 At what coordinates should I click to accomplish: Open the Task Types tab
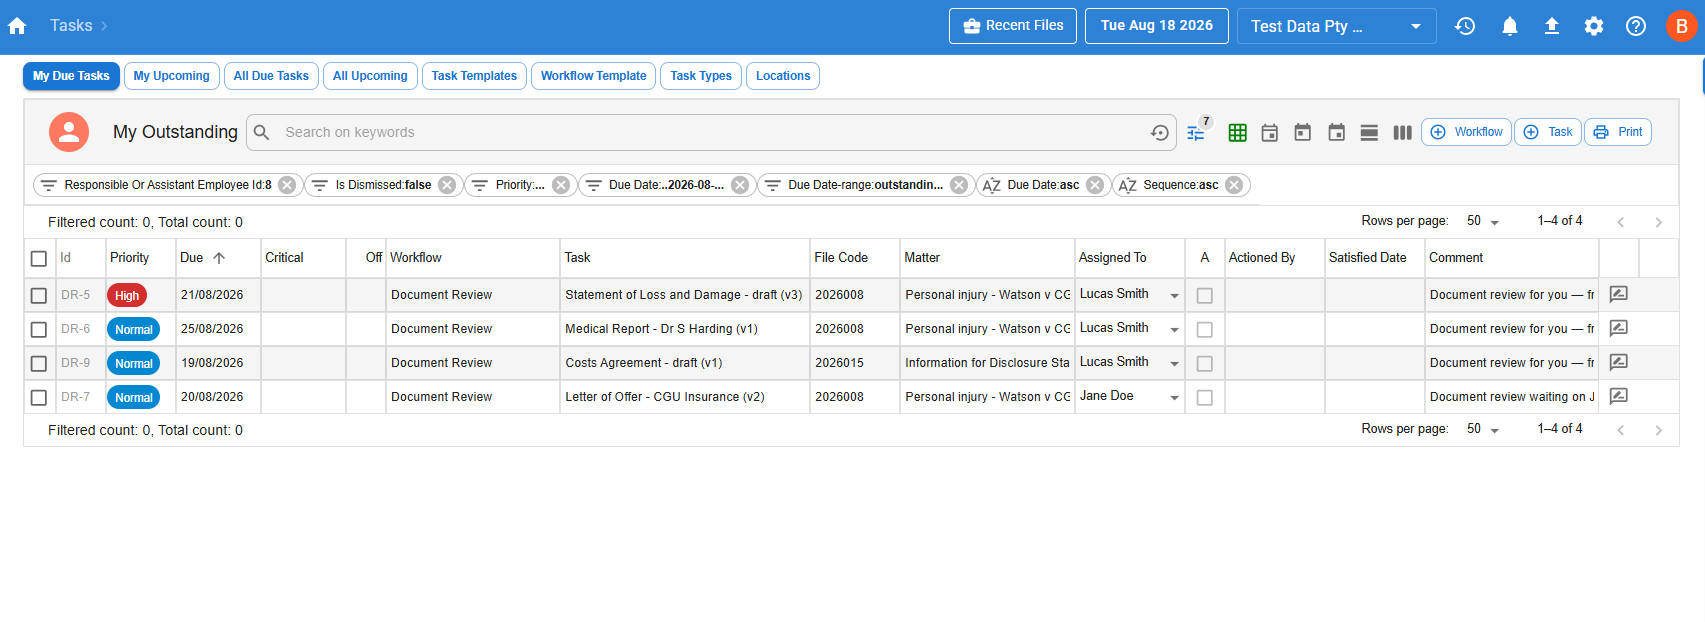point(701,76)
